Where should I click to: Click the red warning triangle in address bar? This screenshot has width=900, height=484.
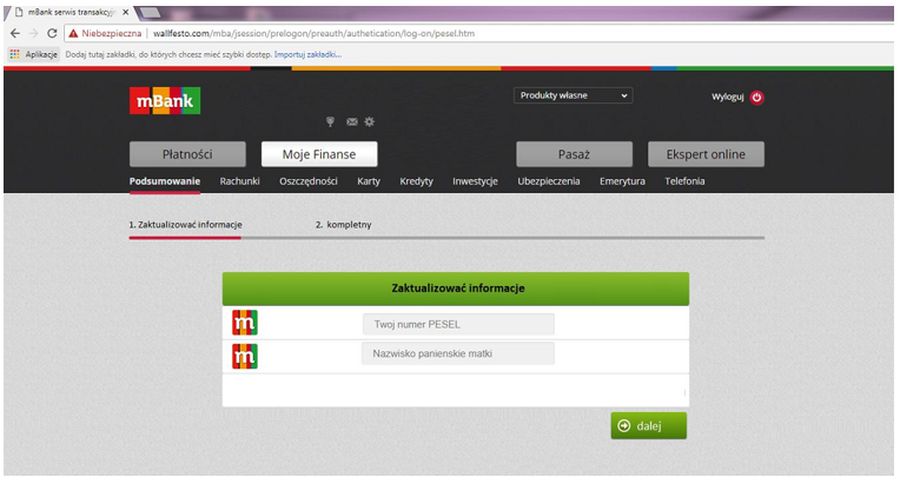click(73, 33)
